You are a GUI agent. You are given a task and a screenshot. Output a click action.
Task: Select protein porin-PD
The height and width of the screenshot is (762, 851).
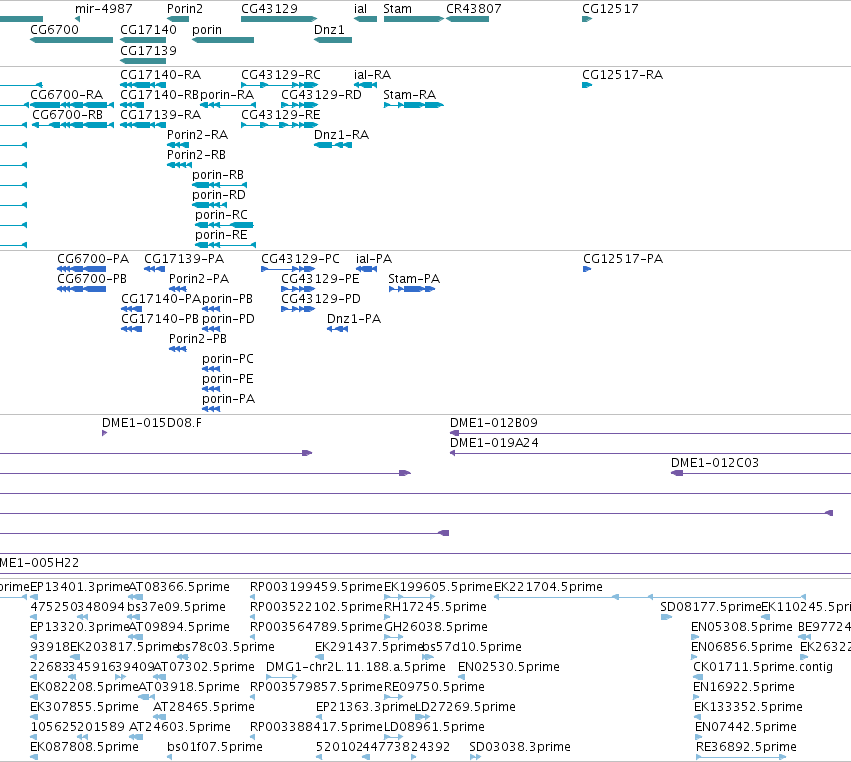pos(228,319)
